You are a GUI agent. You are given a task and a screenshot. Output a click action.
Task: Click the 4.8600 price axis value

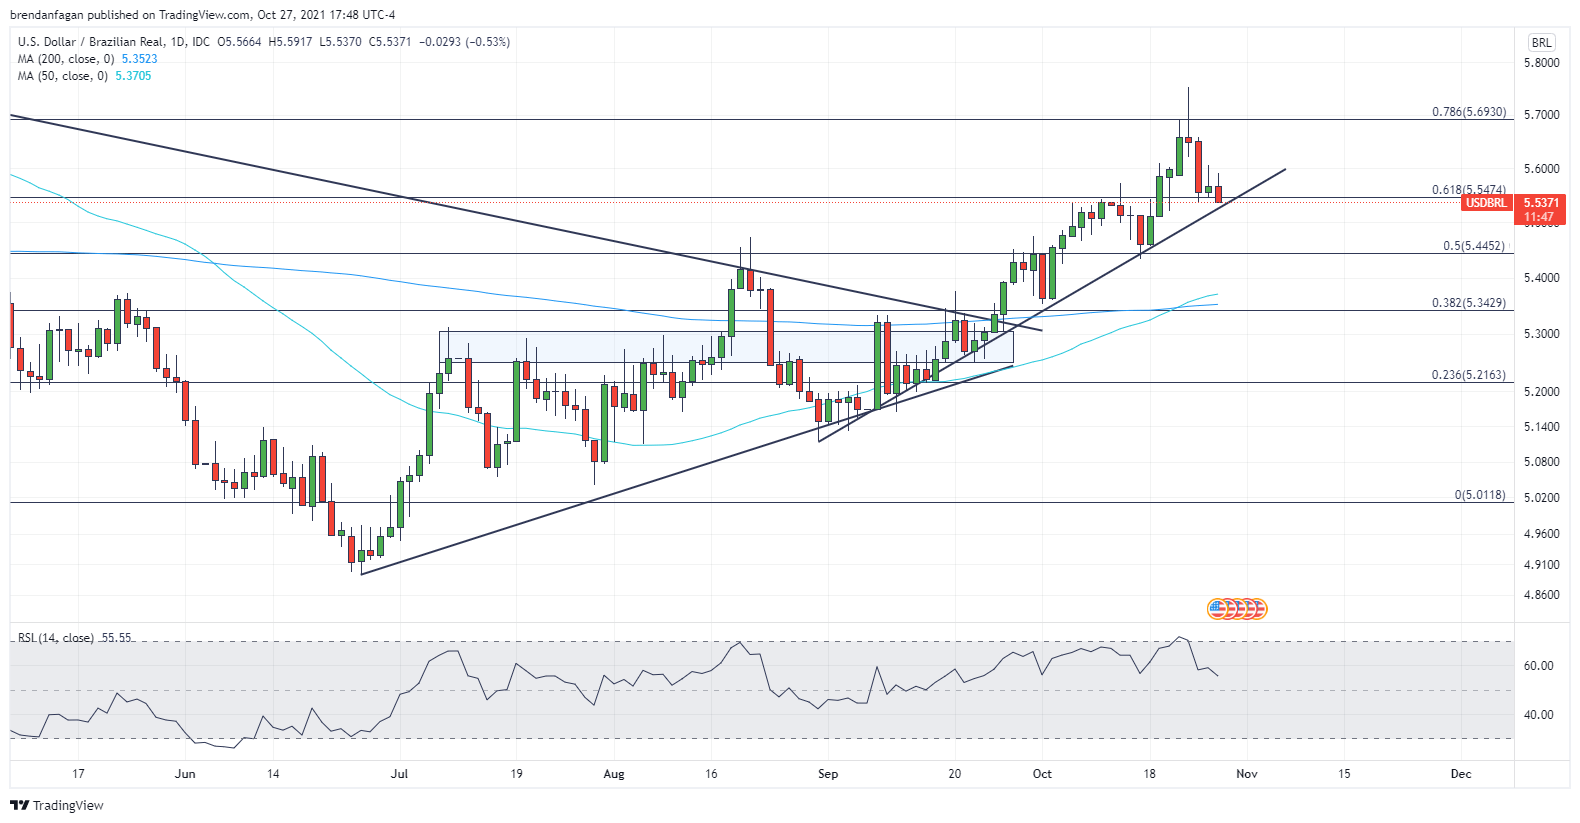(x=1541, y=595)
